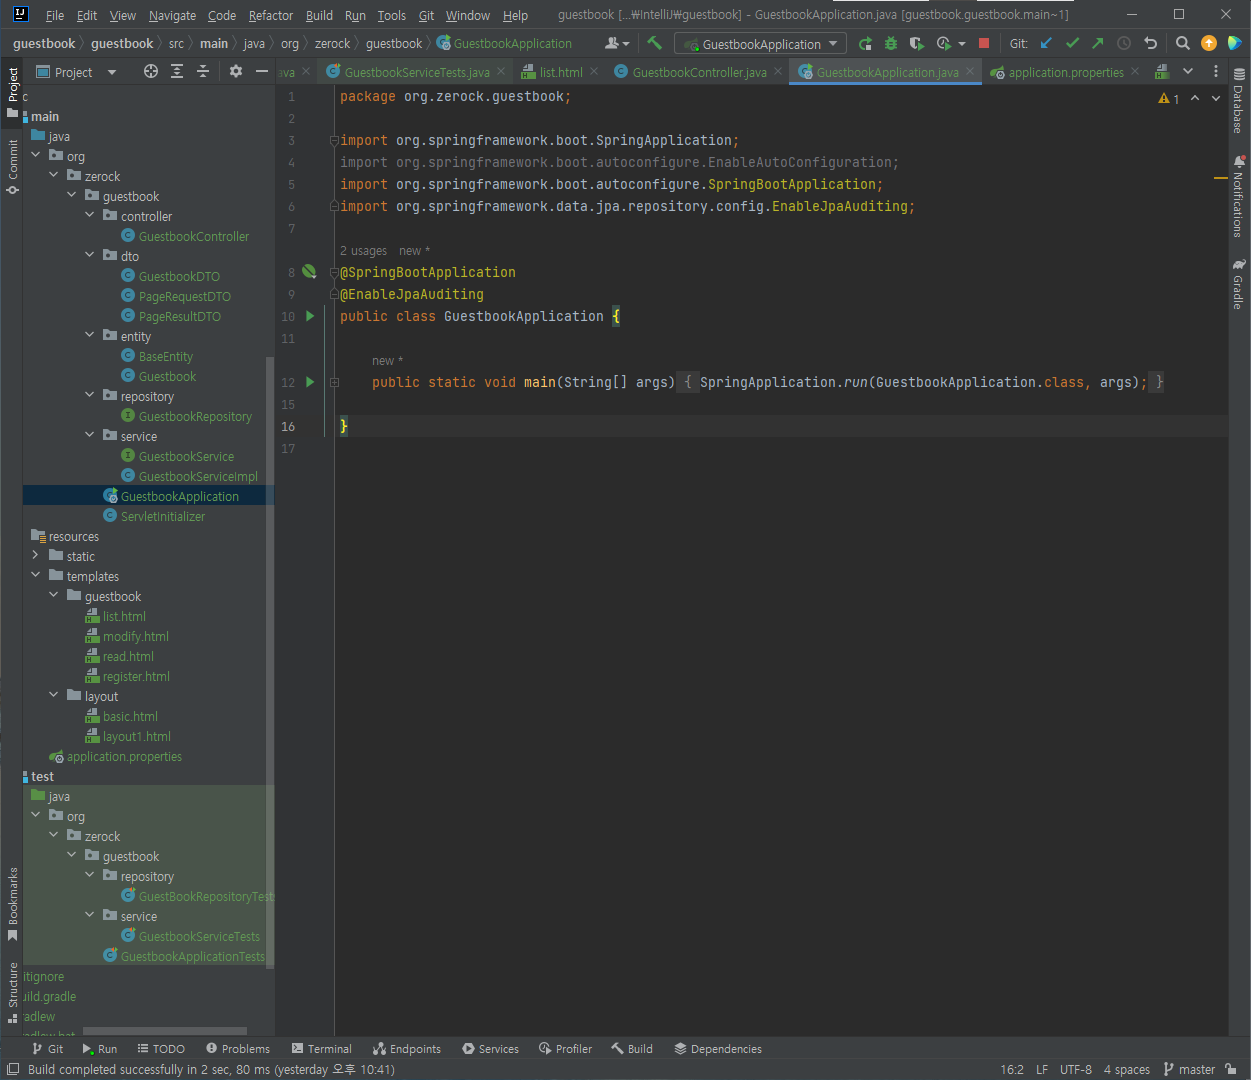1251x1080 pixels.
Task: Toggle the Gradle tool window on the right
Action: click(1239, 285)
